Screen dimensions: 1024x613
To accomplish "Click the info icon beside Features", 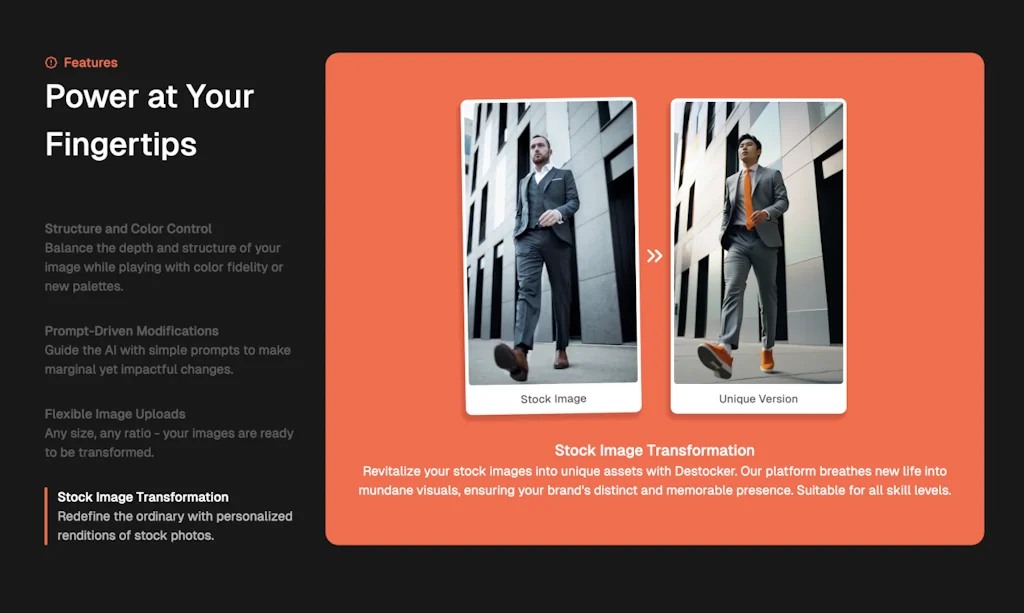I will 51,62.
